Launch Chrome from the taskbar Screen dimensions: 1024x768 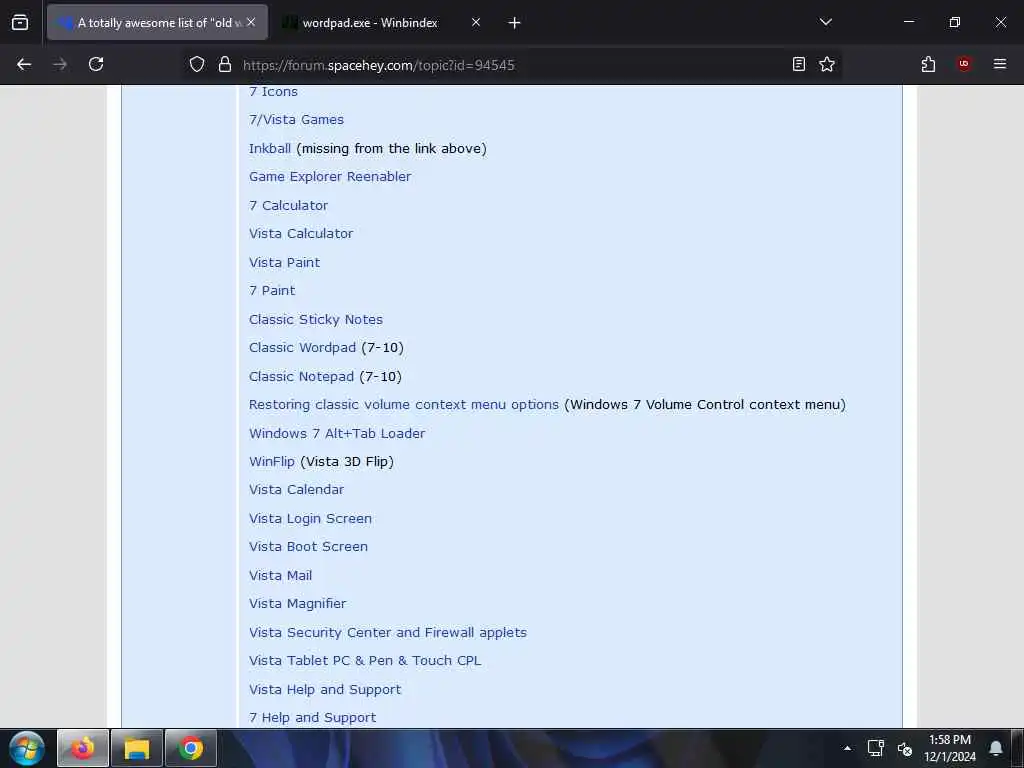point(191,748)
